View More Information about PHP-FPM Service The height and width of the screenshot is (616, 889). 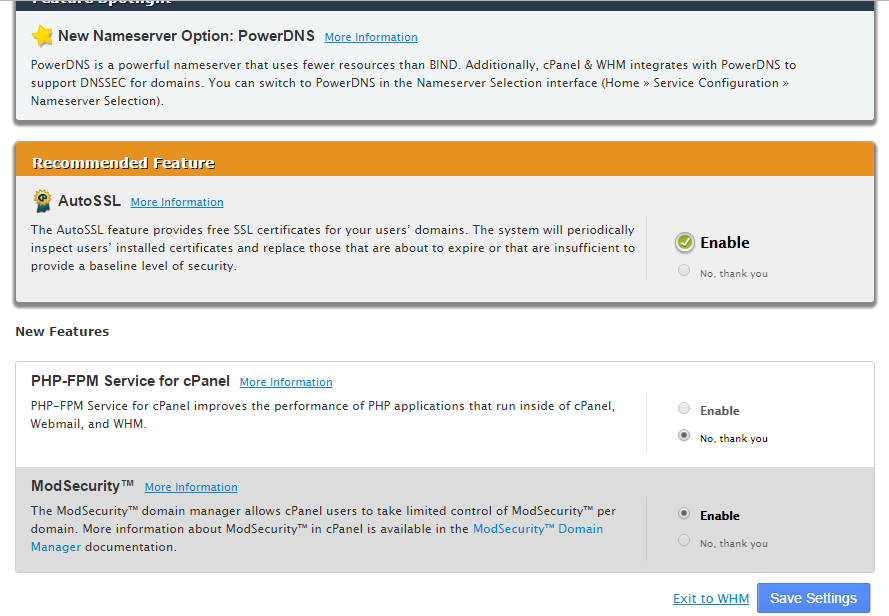(x=286, y=382)
